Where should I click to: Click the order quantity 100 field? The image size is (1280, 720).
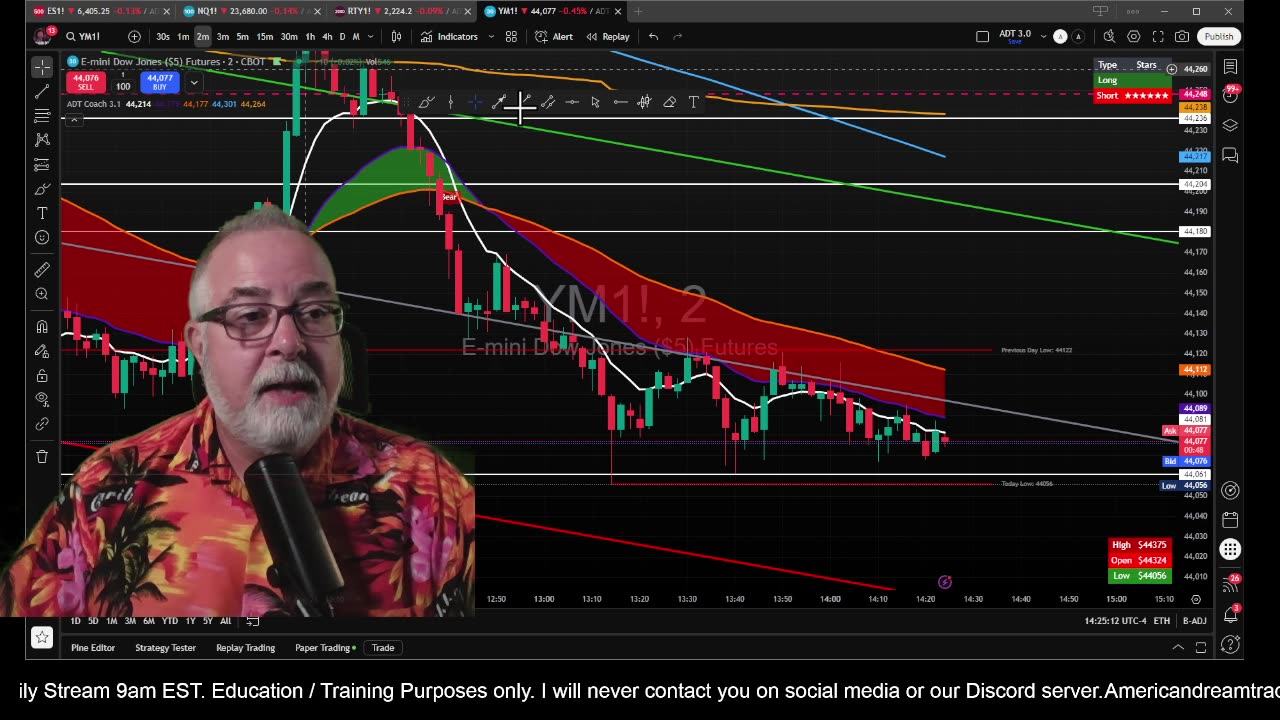click(x=123, y=86)
